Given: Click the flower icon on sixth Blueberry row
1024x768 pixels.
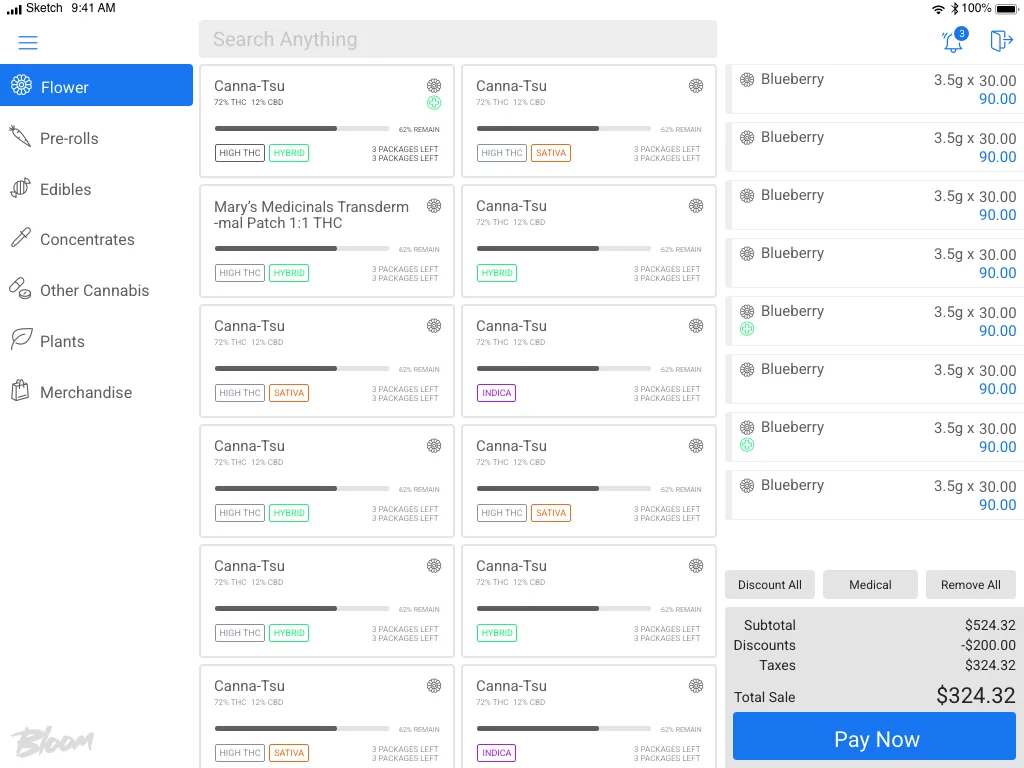Looking at the screenshot, I should (747, 370).
